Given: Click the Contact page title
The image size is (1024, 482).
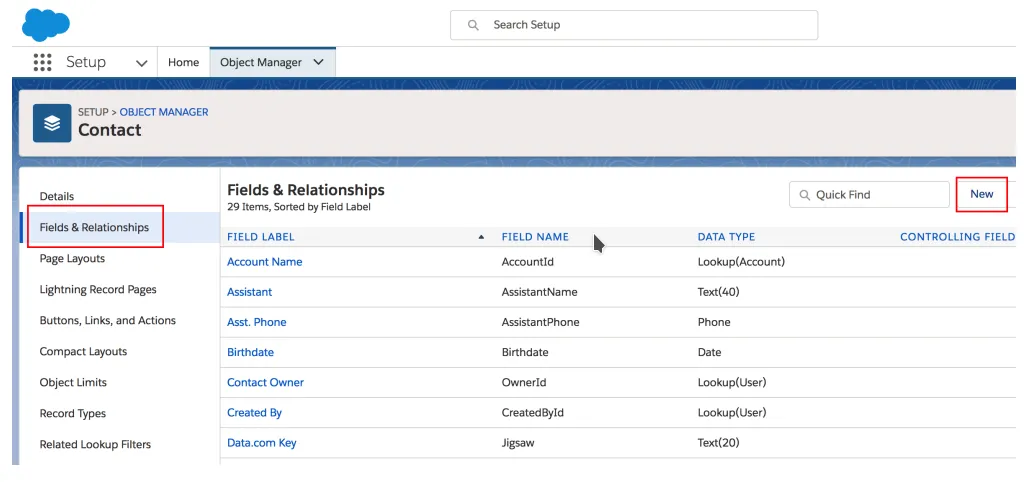Looking at the screenshot, I should tap(110, 130).
